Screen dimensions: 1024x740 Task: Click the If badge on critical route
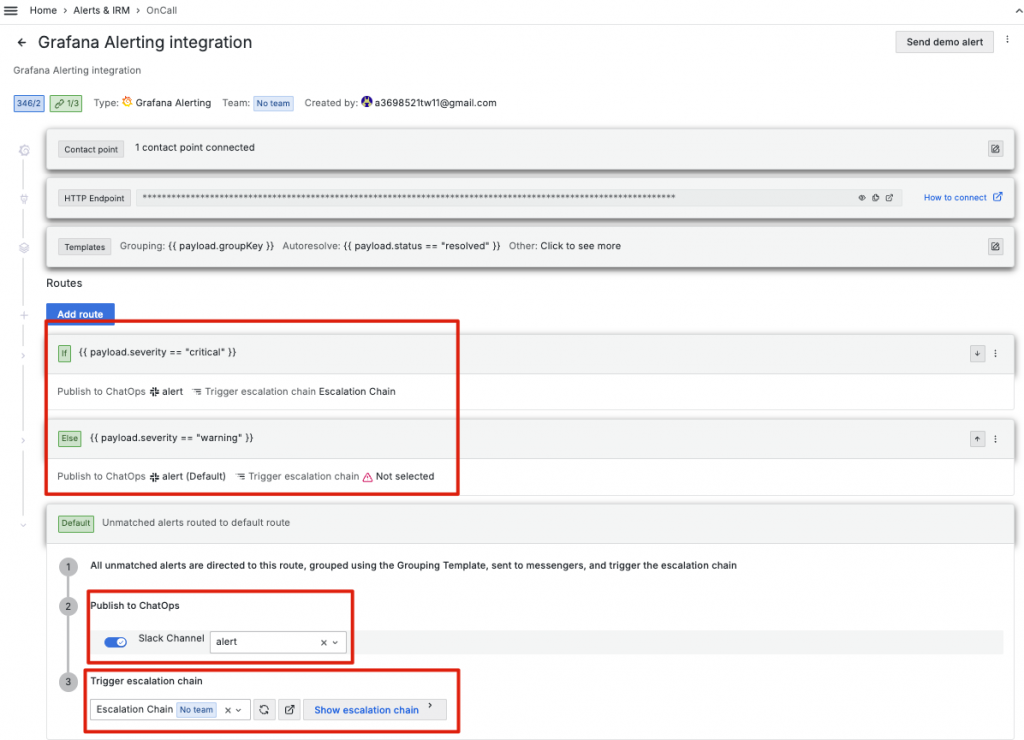[64, 353]
